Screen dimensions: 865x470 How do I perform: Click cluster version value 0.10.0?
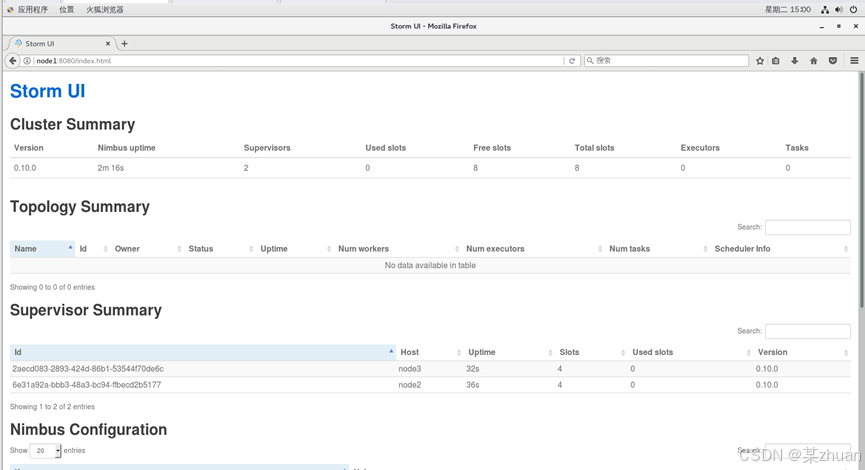(x=25, y=168)
